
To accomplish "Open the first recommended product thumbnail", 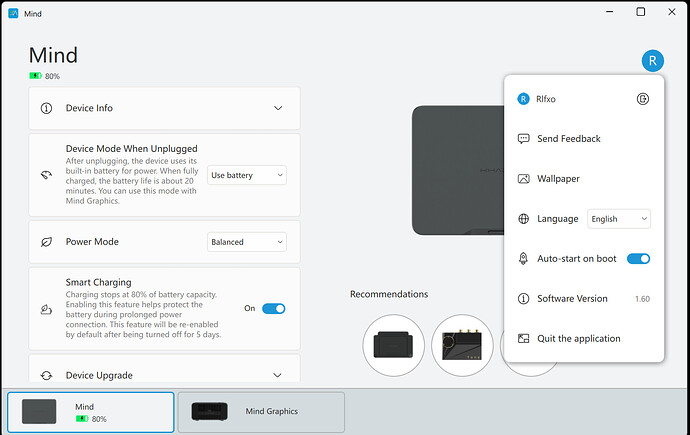I will coord(393,345).
